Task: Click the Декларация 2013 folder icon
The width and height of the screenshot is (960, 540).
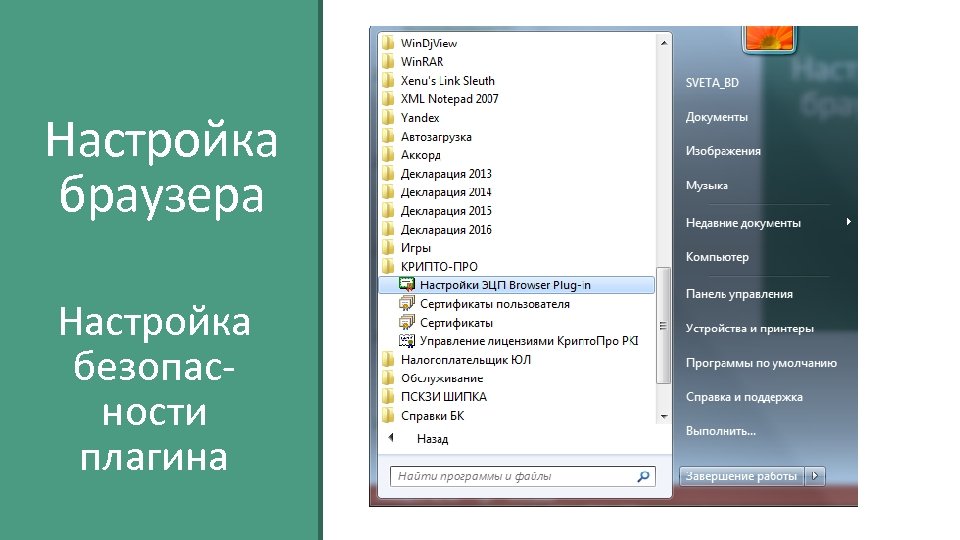Action: coord(388,174)
